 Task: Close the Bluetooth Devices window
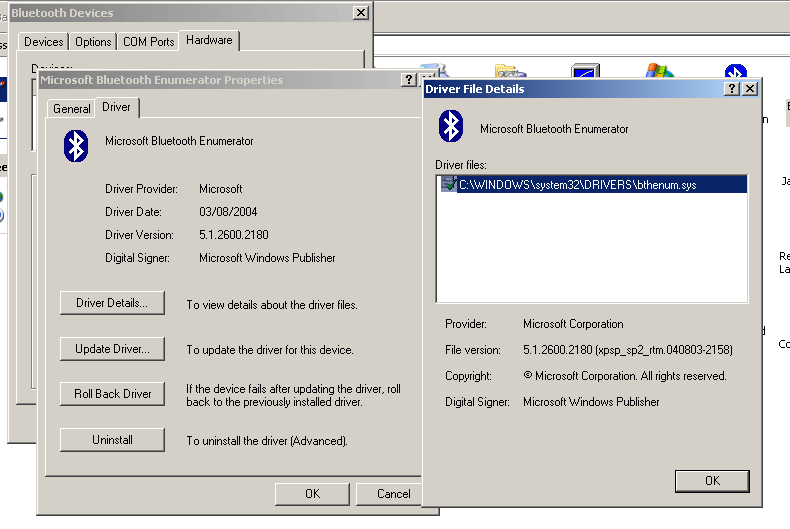361,13
